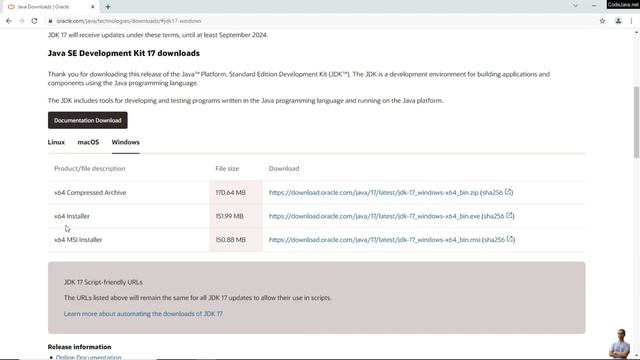The image size is (640, 360).
Task: Click the Product/file description column header
Action: (90, 168)
